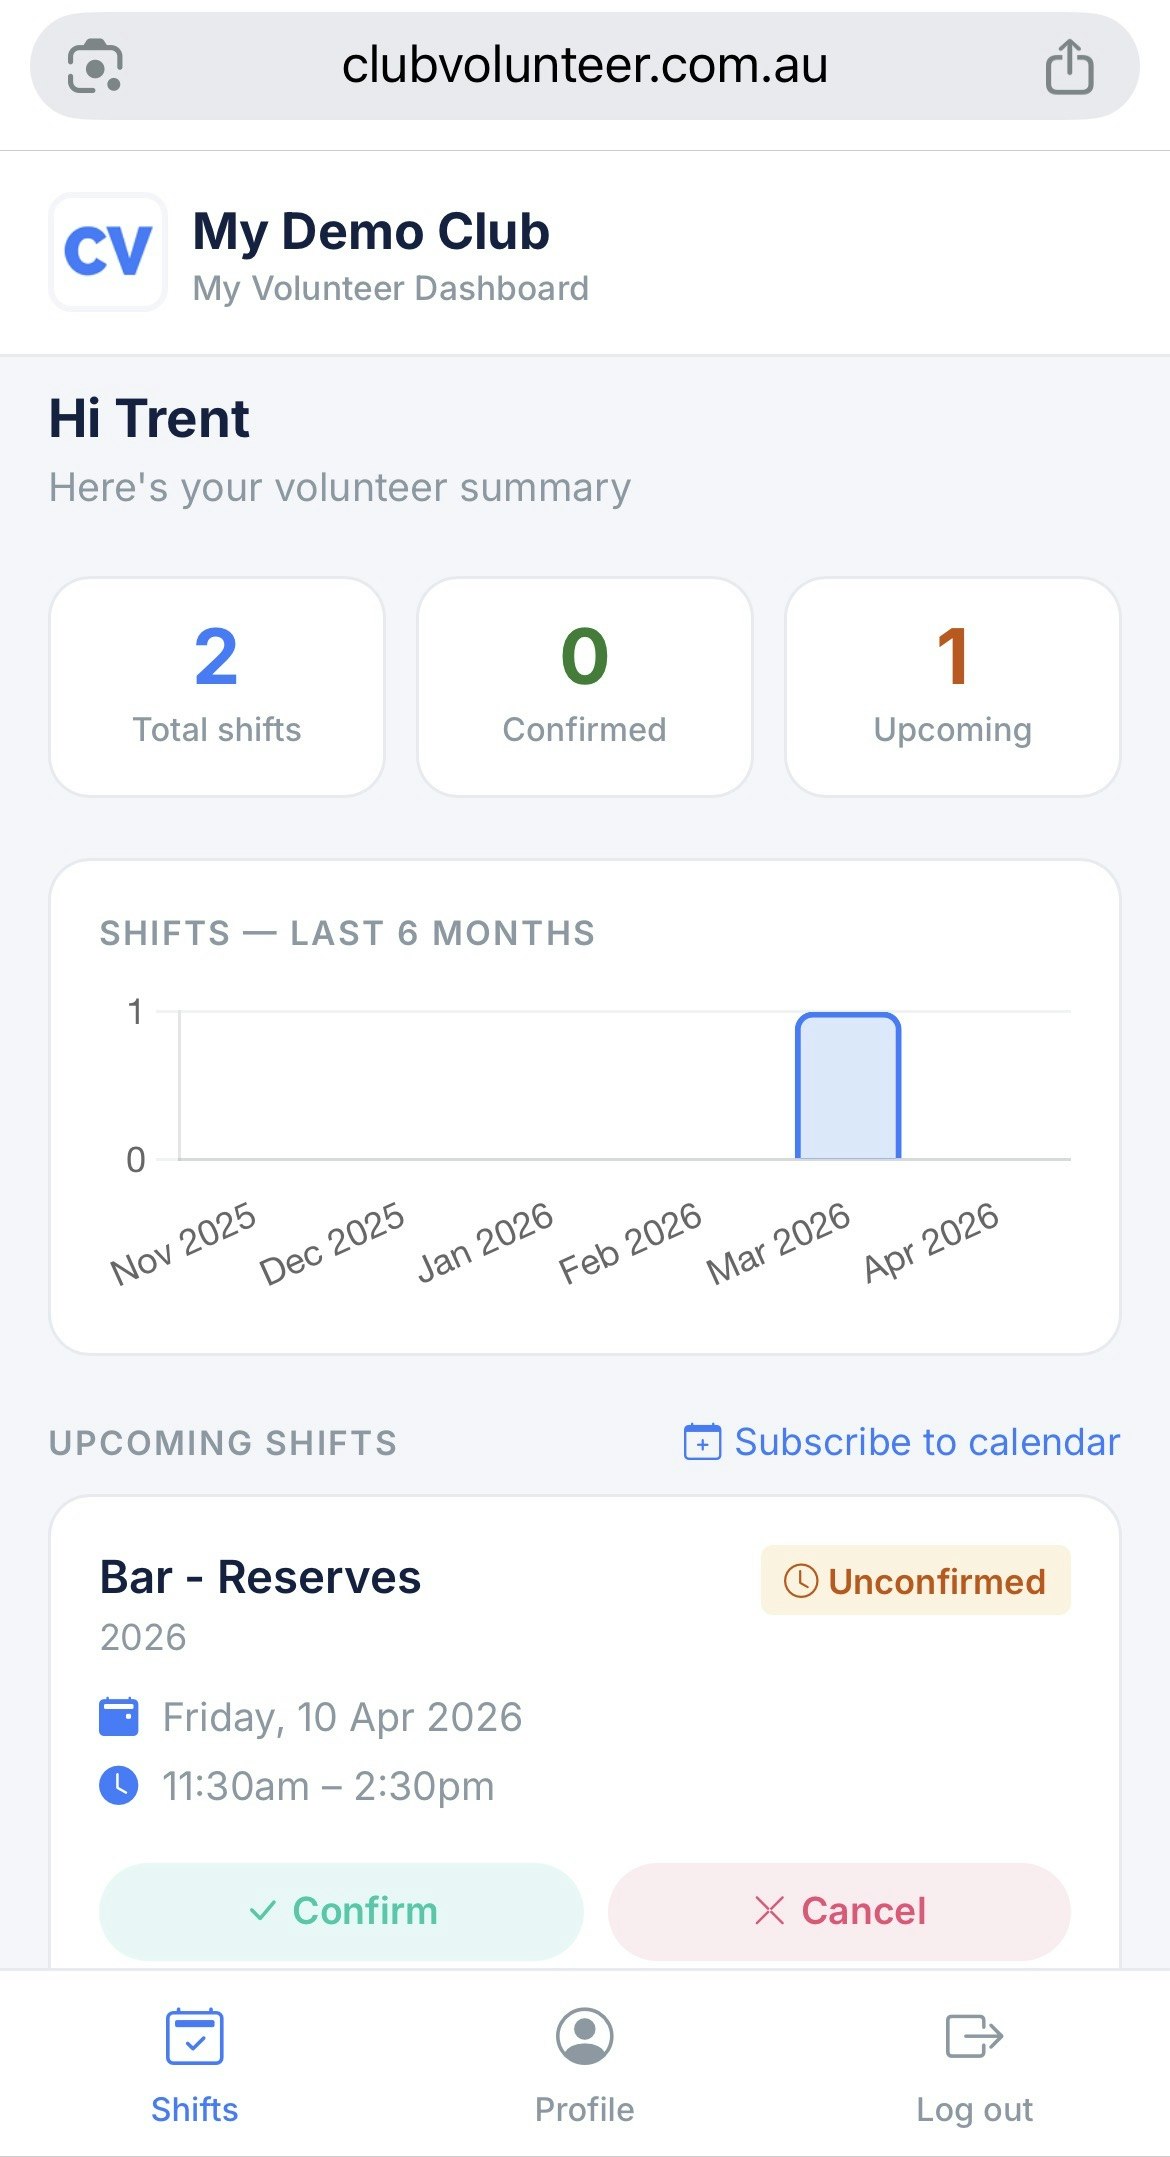Select the Total shifts card
This screenshot has height=2157, width=1170.
(x=217, y=687)
